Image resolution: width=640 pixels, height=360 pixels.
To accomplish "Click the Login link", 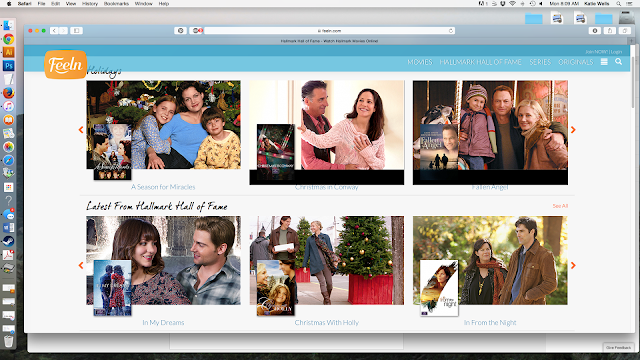I will 616,52.
